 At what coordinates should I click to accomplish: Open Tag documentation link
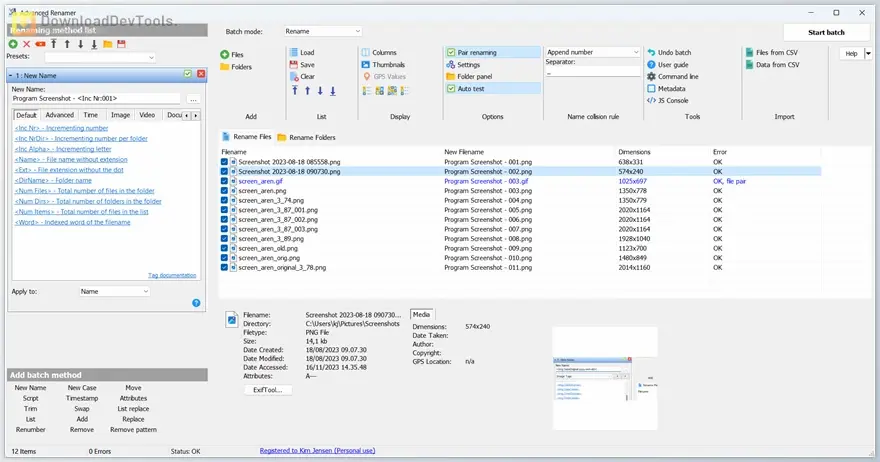click(x=172, y=275)
